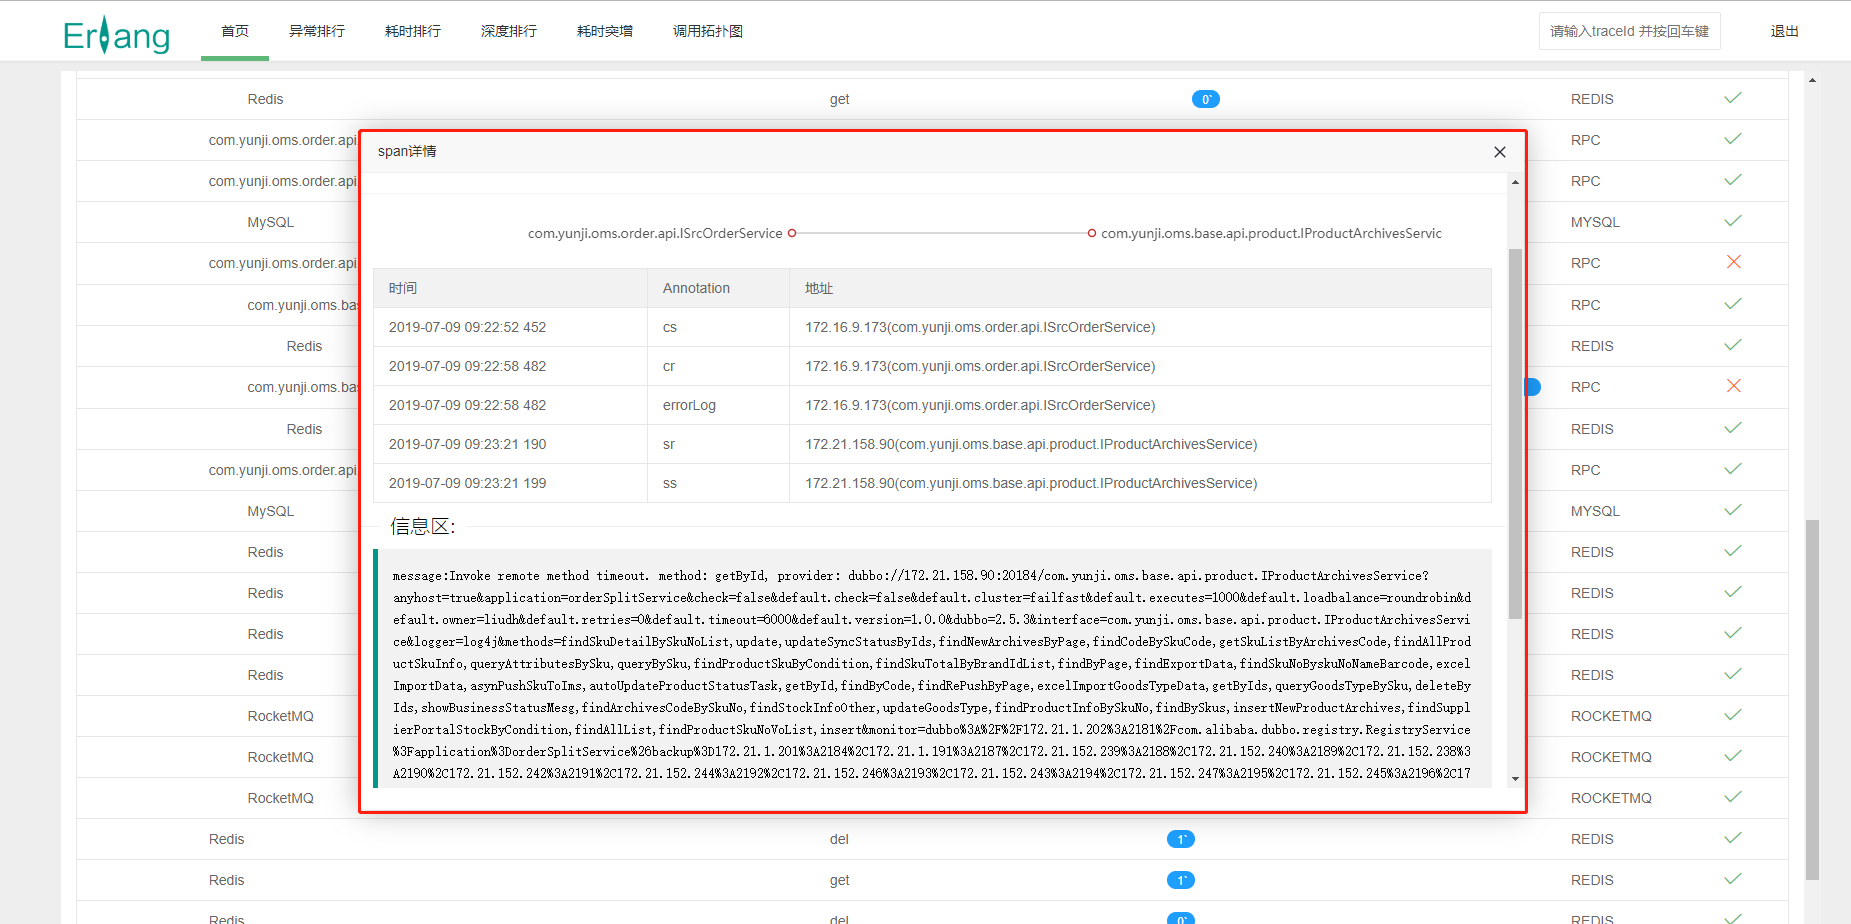The height and width of the screenshot is (924, 1851).
Task: Click the blue duration badge on Redis del row
Action: (x=1181, y=839)
